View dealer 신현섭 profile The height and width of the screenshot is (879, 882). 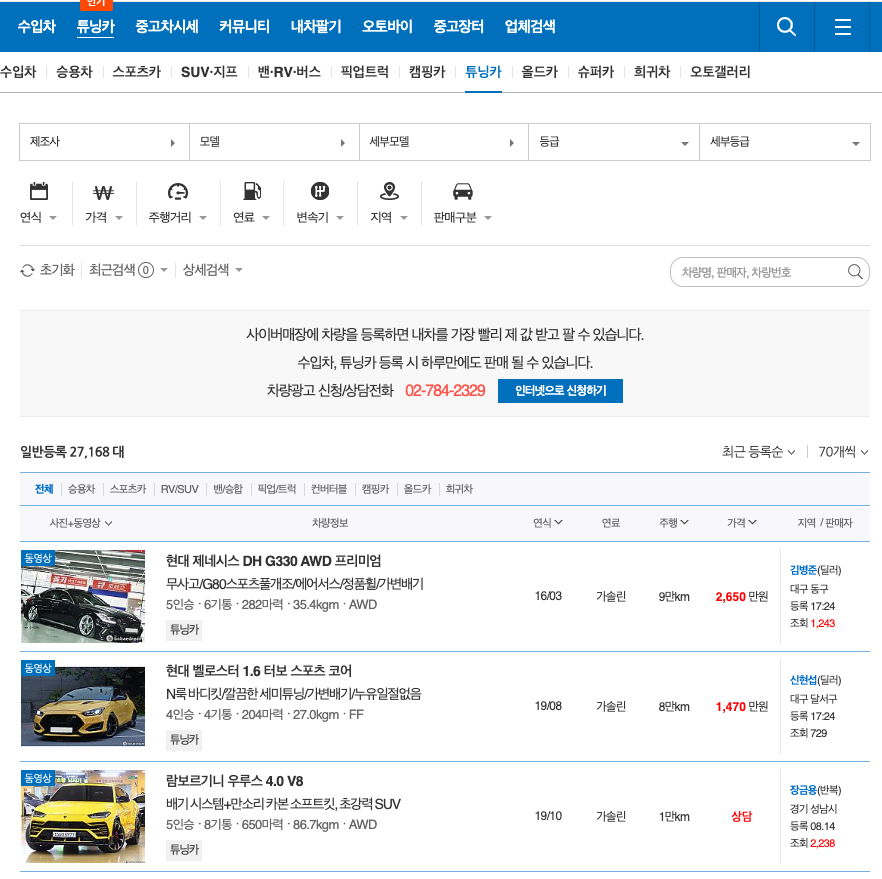coord(803,680)
